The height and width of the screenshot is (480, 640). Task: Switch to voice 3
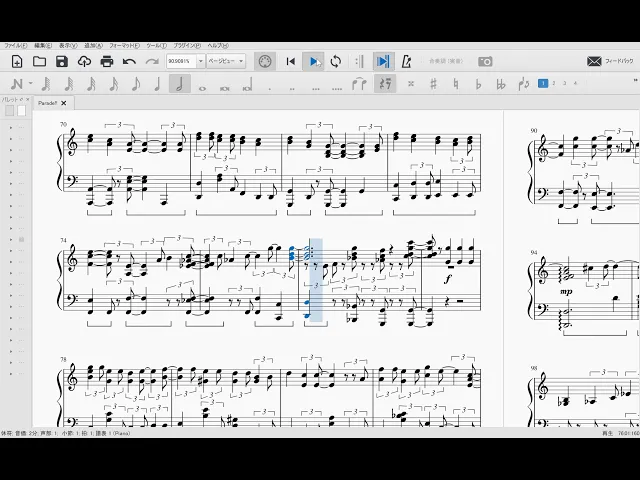pos(564,83)
